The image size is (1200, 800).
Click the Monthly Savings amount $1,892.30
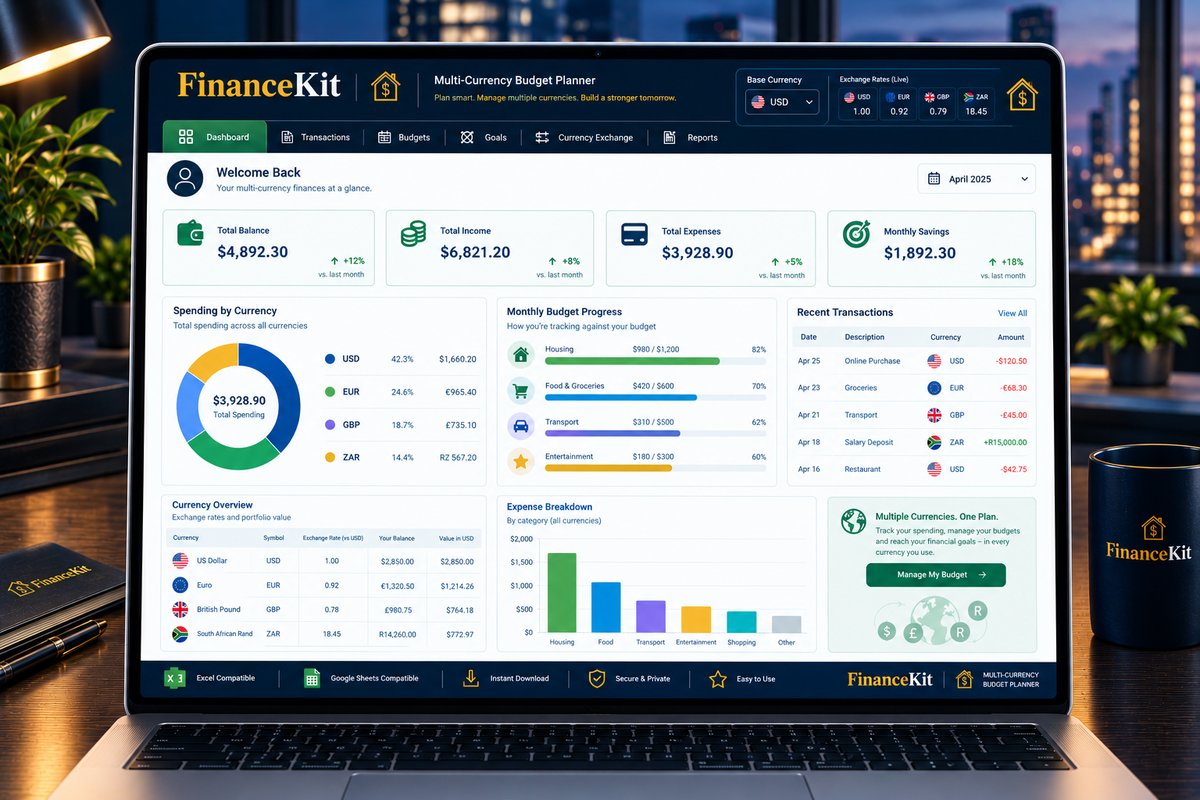(x=920, y=254)
